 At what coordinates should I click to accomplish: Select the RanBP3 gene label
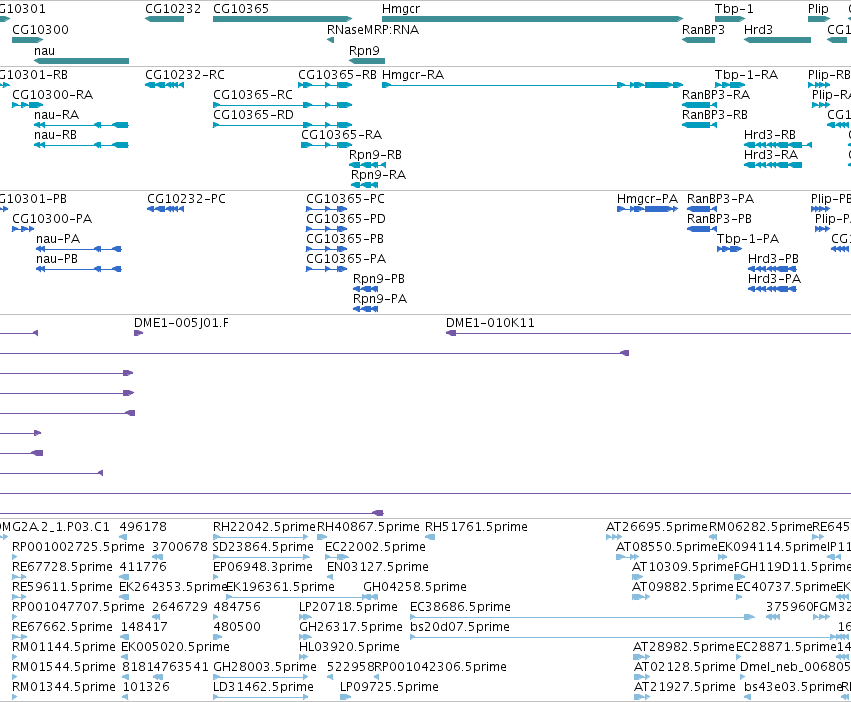[x=703, y=30]
